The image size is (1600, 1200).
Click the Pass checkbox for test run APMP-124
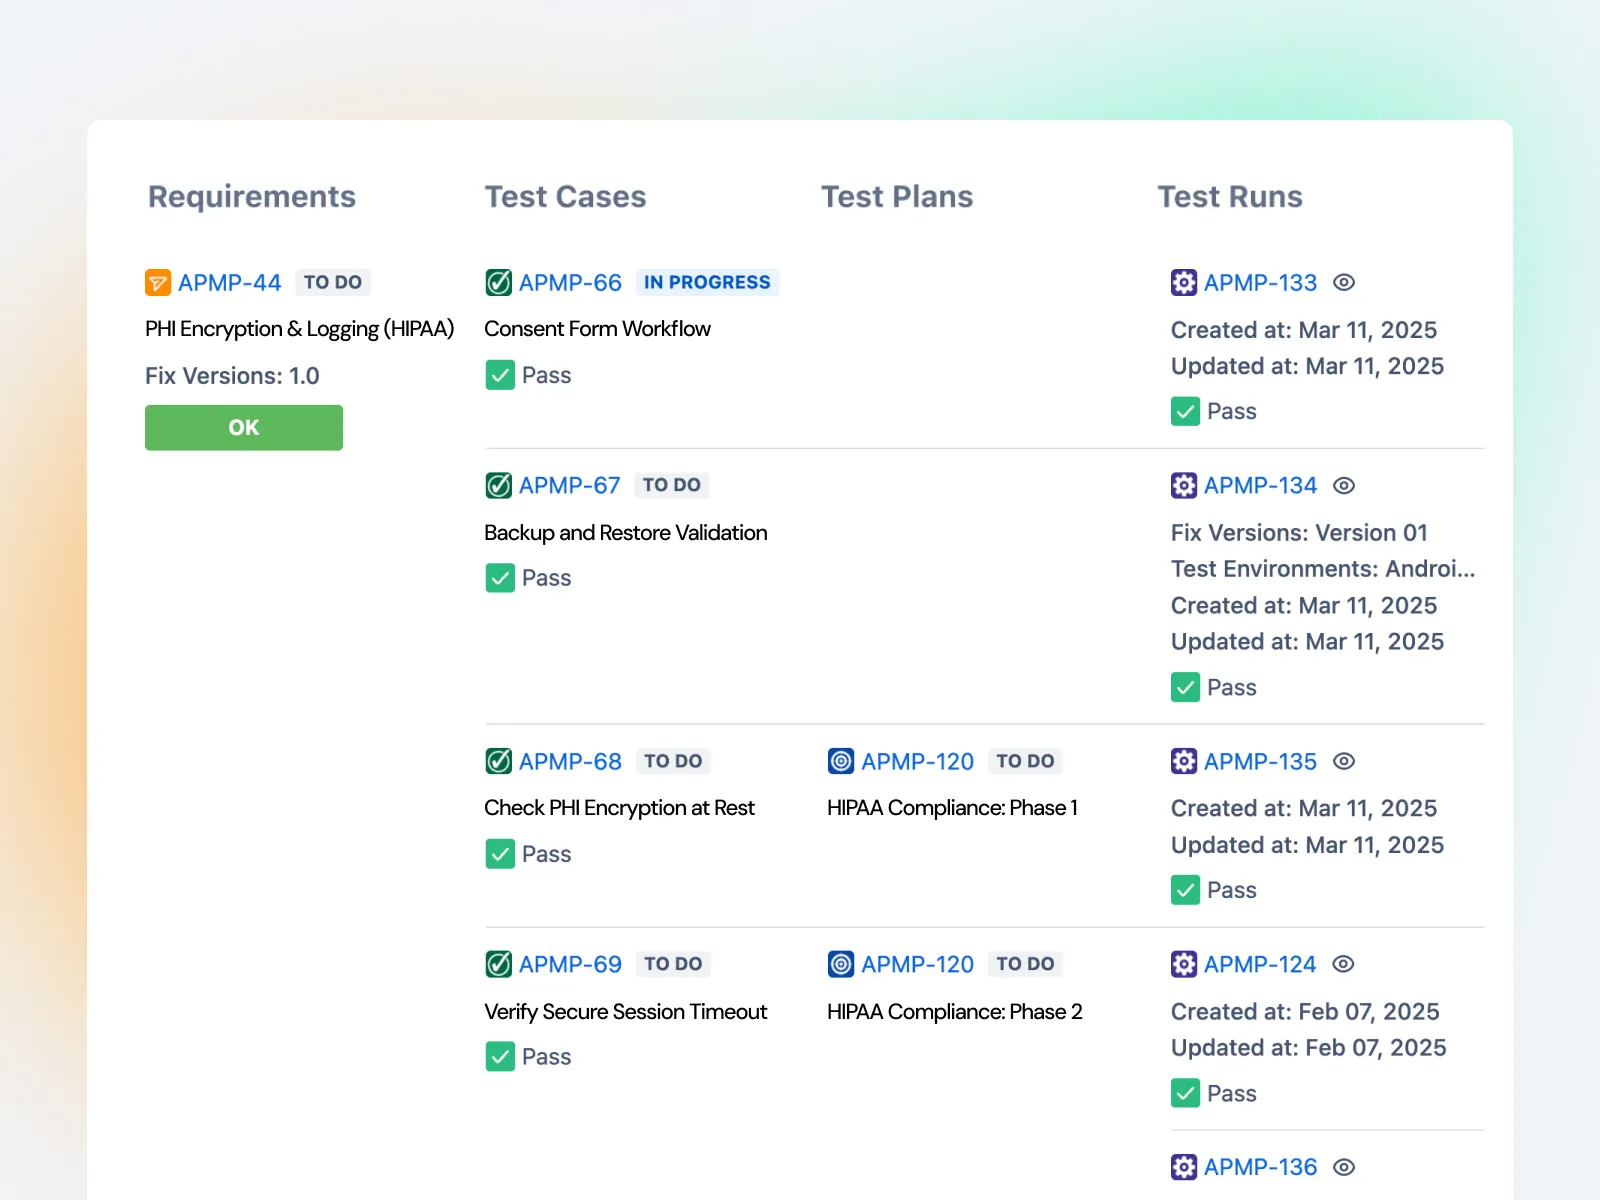(1185, 1093)
